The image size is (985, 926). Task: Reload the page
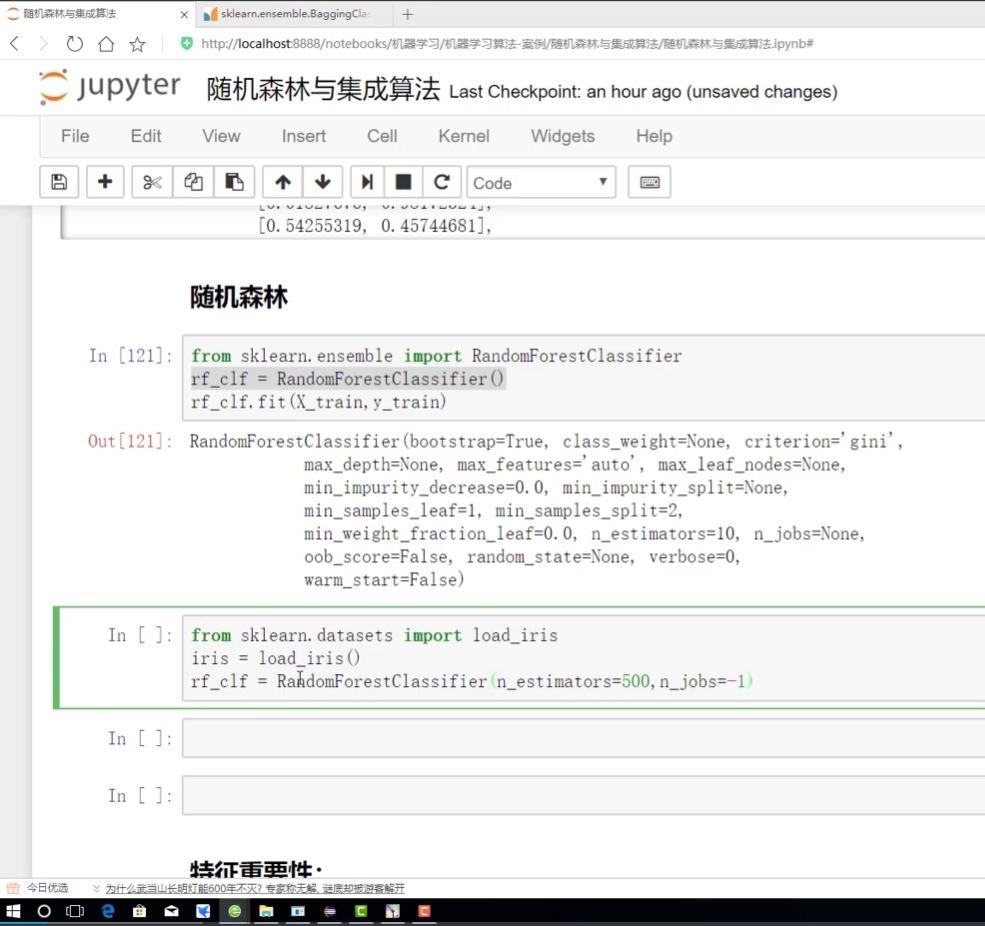click(74, 43)
